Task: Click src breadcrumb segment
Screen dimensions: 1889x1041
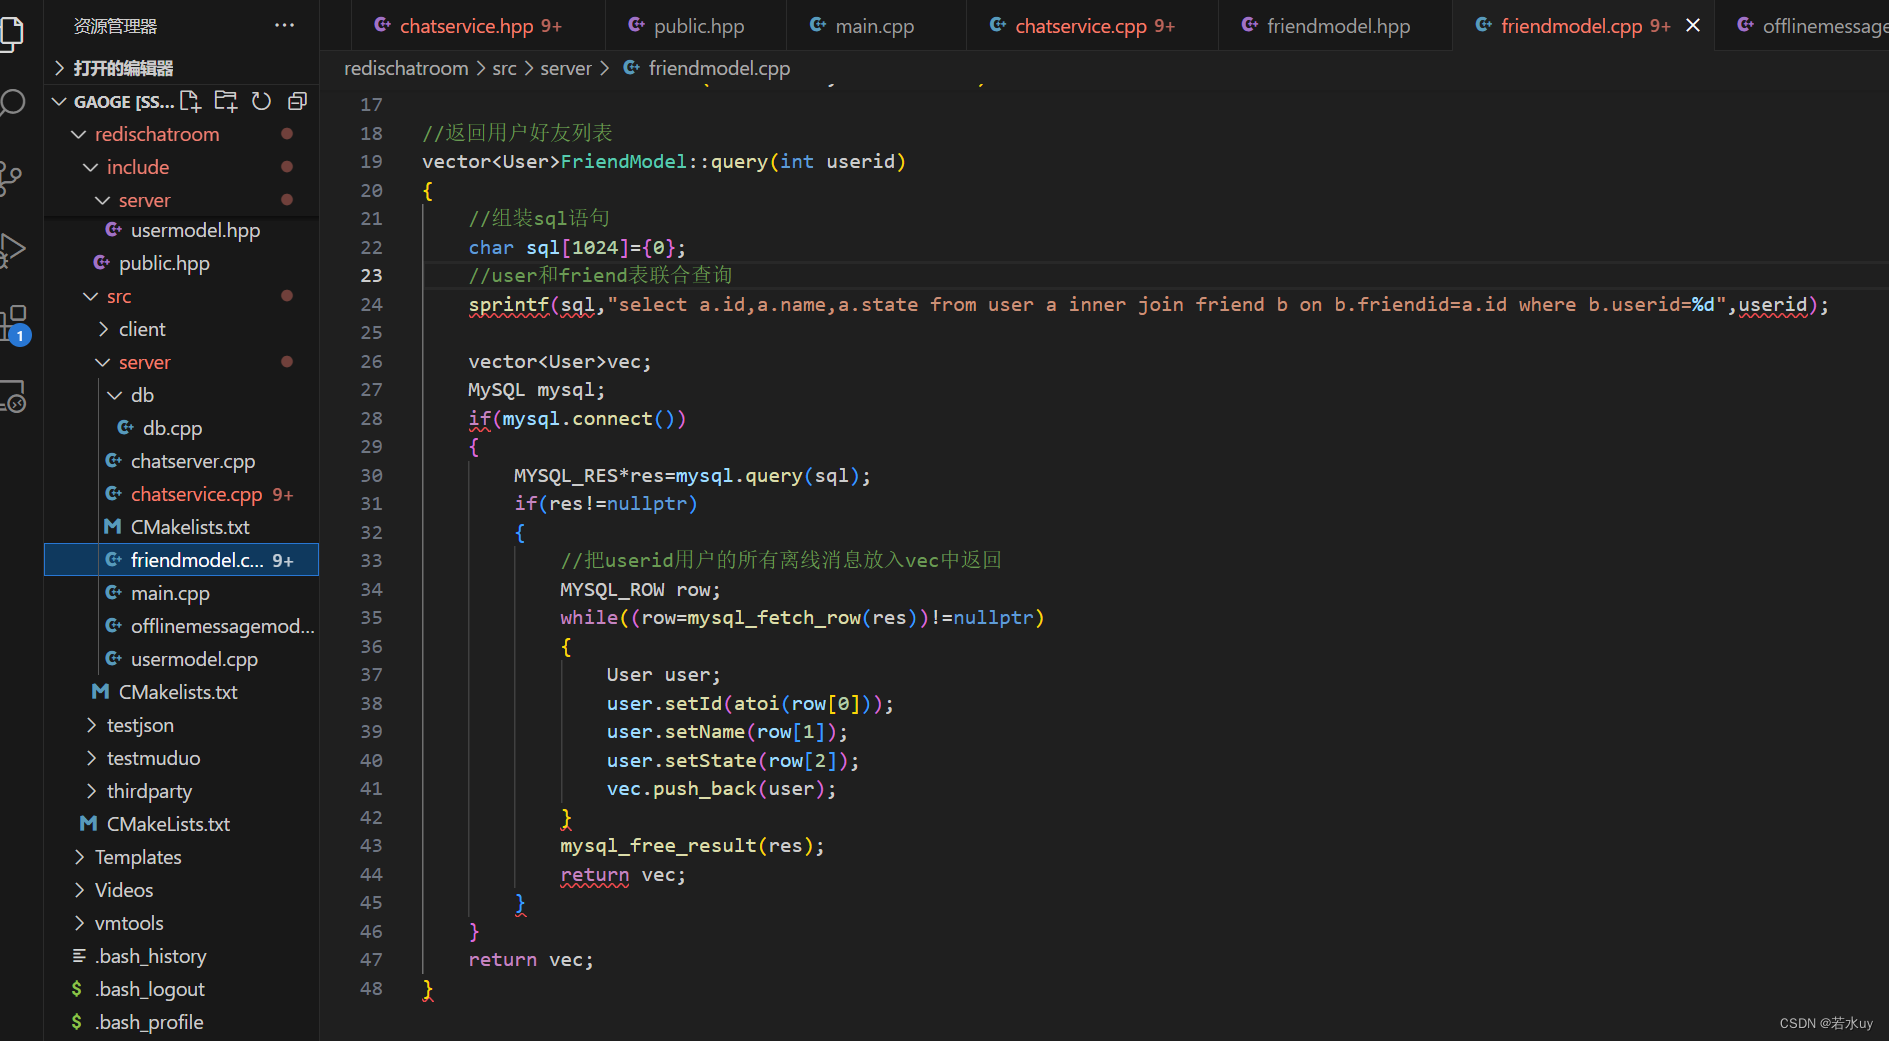Action: point(505,68)
